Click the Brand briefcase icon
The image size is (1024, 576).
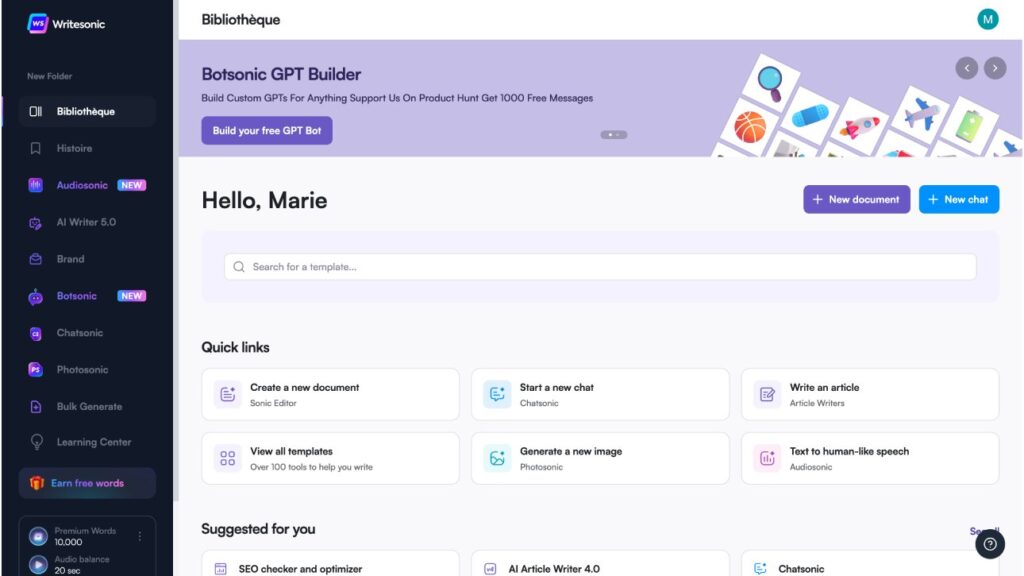(x=35, y=259)
